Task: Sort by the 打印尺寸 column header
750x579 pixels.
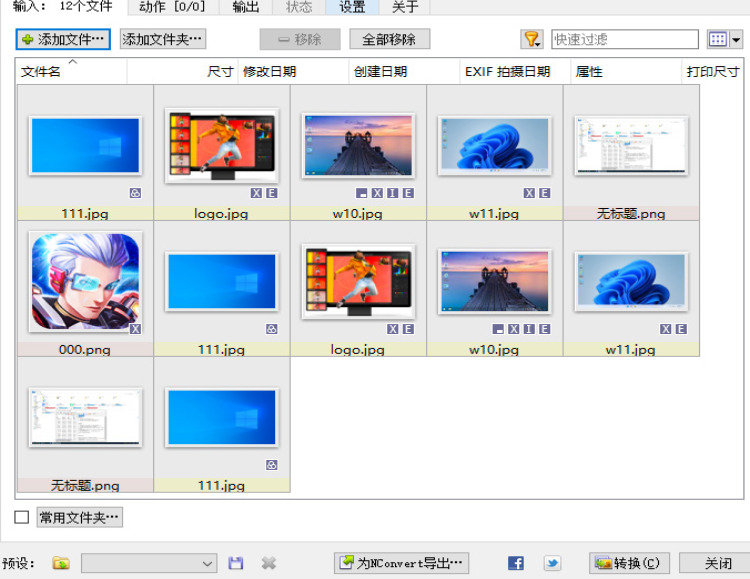Action: 713,72
